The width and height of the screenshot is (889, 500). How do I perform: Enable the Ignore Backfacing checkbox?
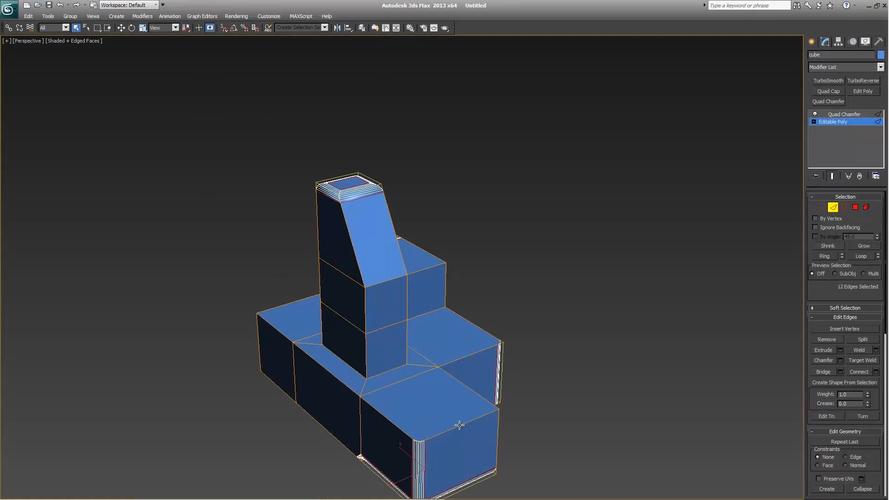[x=815, y=227]
